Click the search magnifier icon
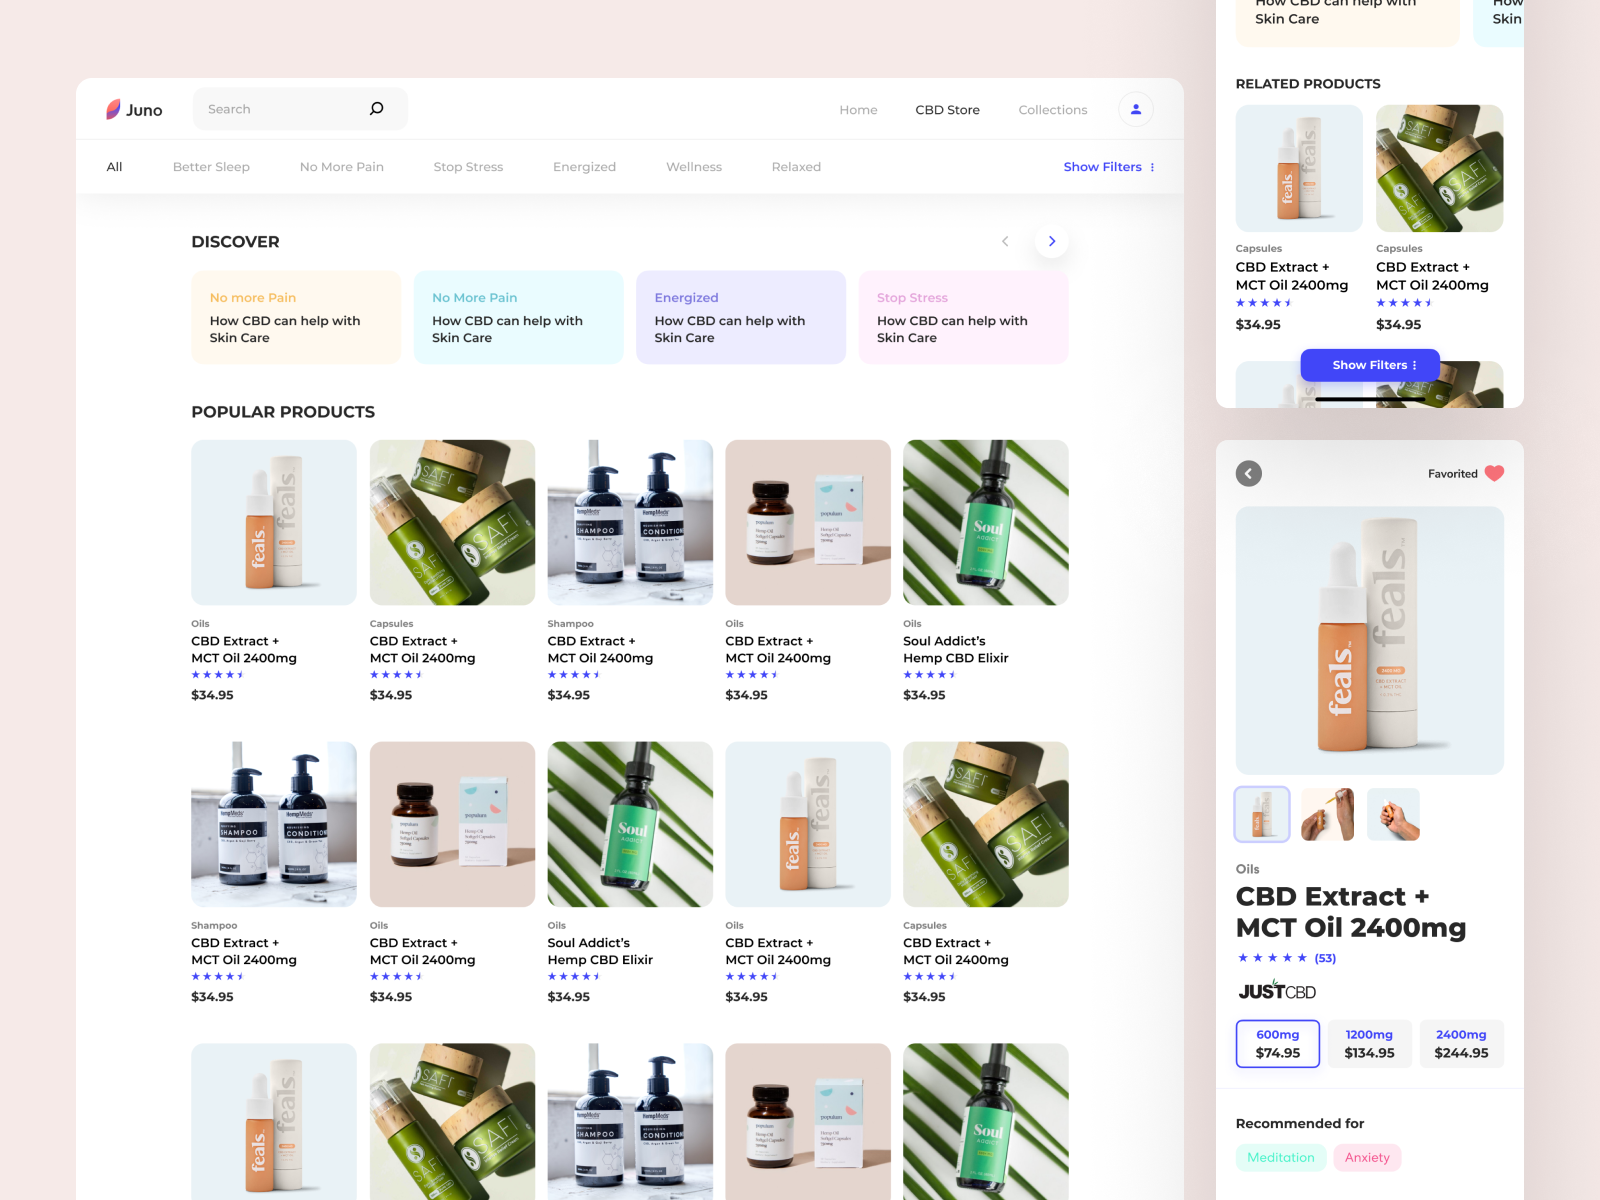The width and height of the screenshot is (1600, 1200). 376,108
